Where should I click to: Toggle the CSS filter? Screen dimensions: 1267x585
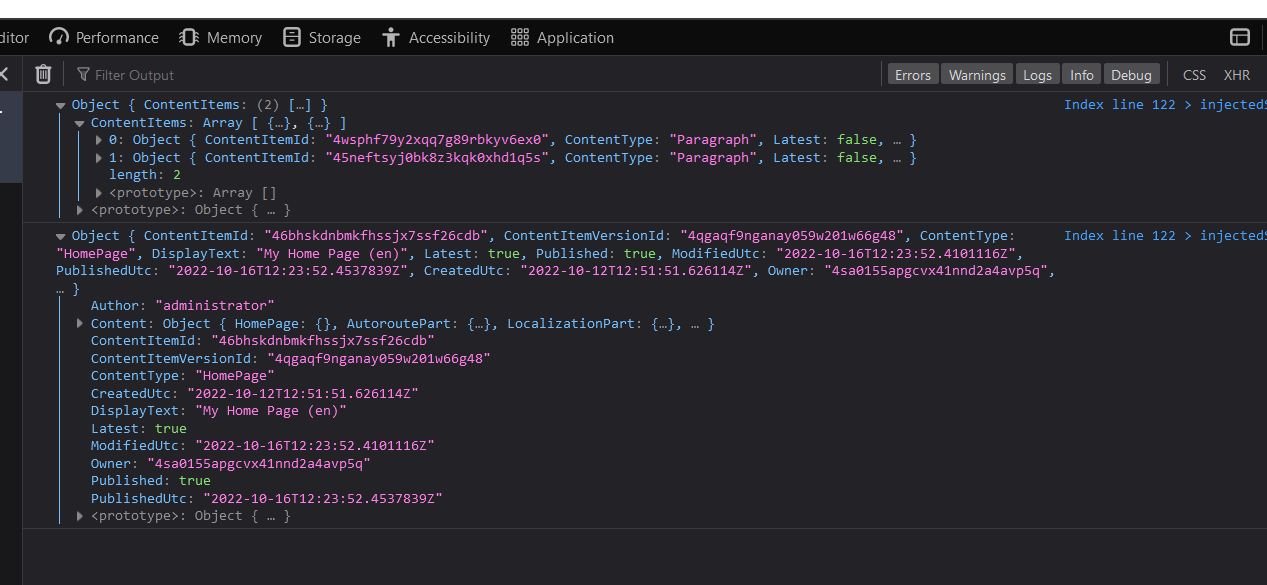click(1194, 75)
